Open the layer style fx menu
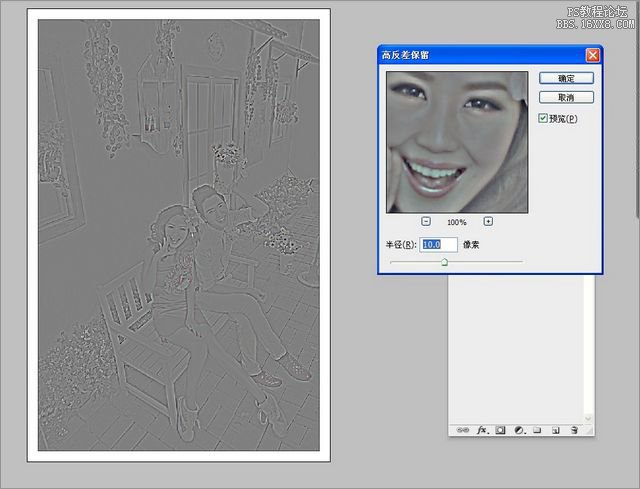The image size is (640, 489). pyautogui.click(x=482, y=429)
